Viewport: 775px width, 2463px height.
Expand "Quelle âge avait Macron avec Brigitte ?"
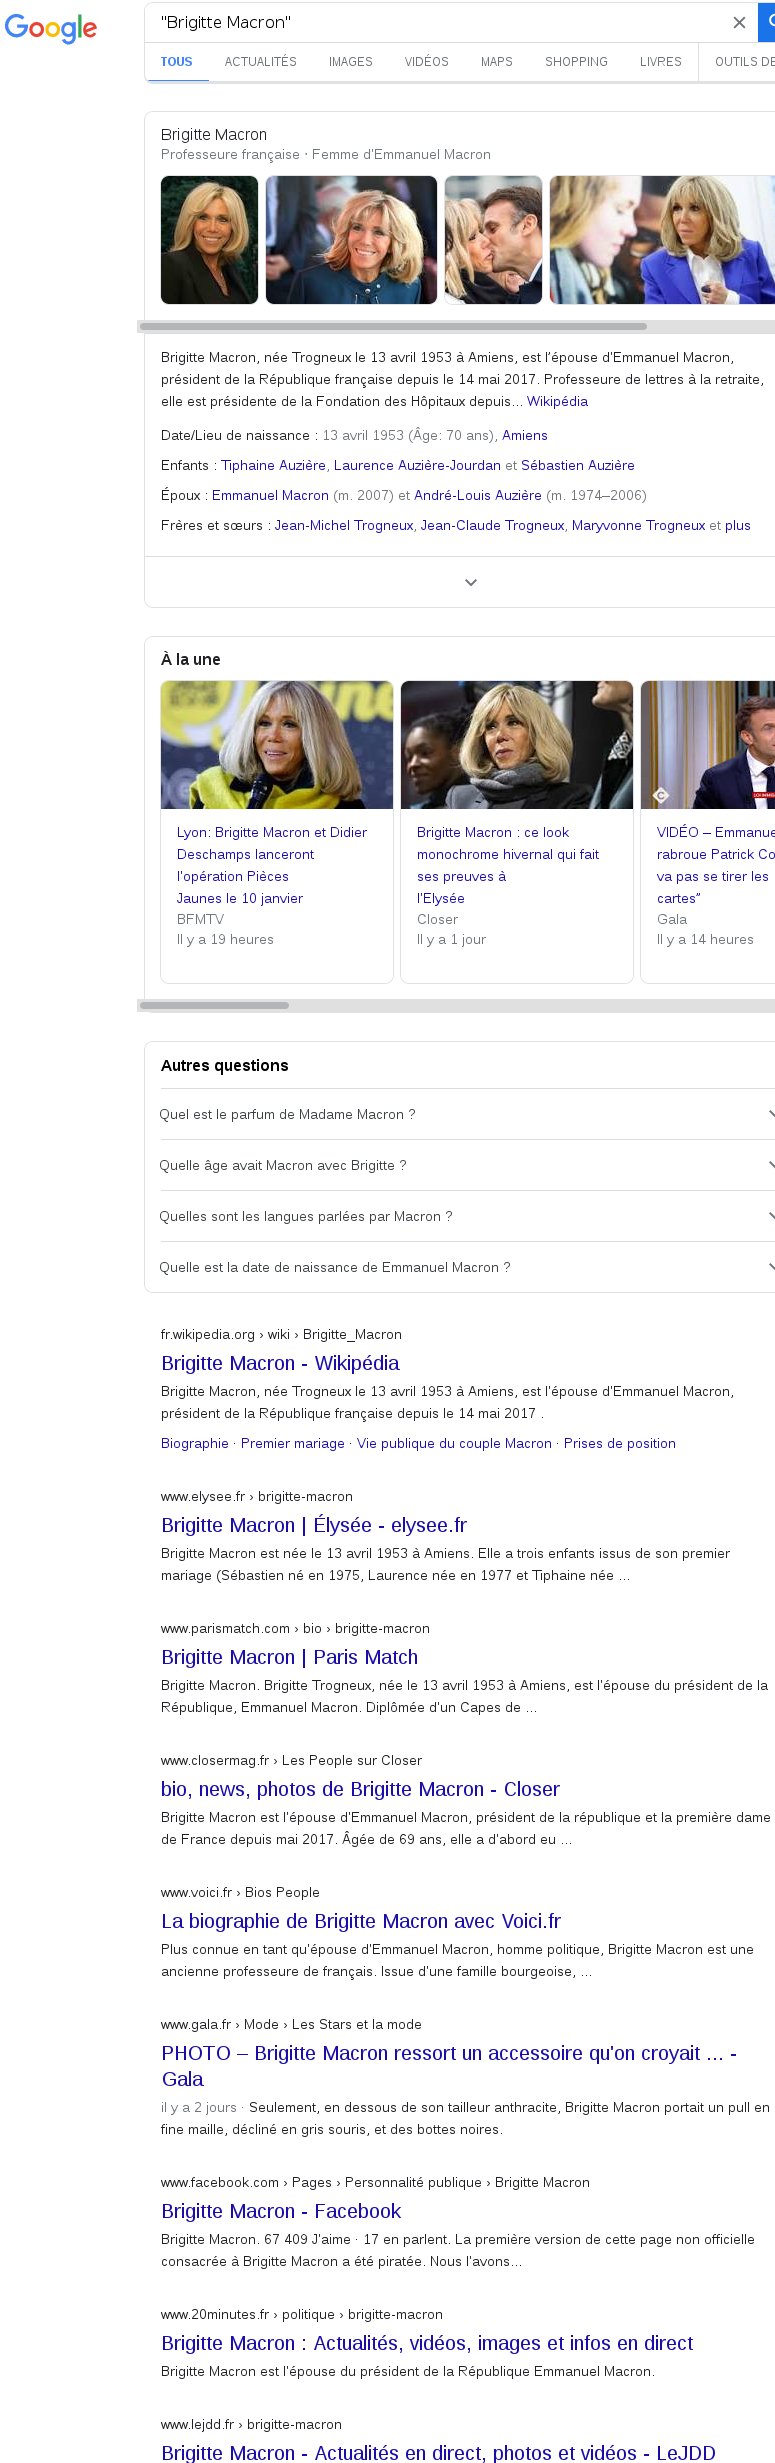coord(467,1165)
